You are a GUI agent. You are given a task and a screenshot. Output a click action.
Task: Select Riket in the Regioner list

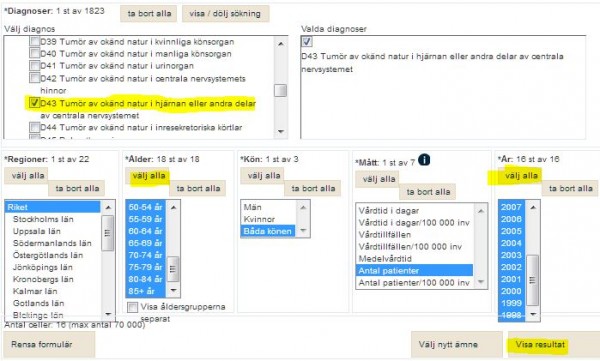pos(53,207)
